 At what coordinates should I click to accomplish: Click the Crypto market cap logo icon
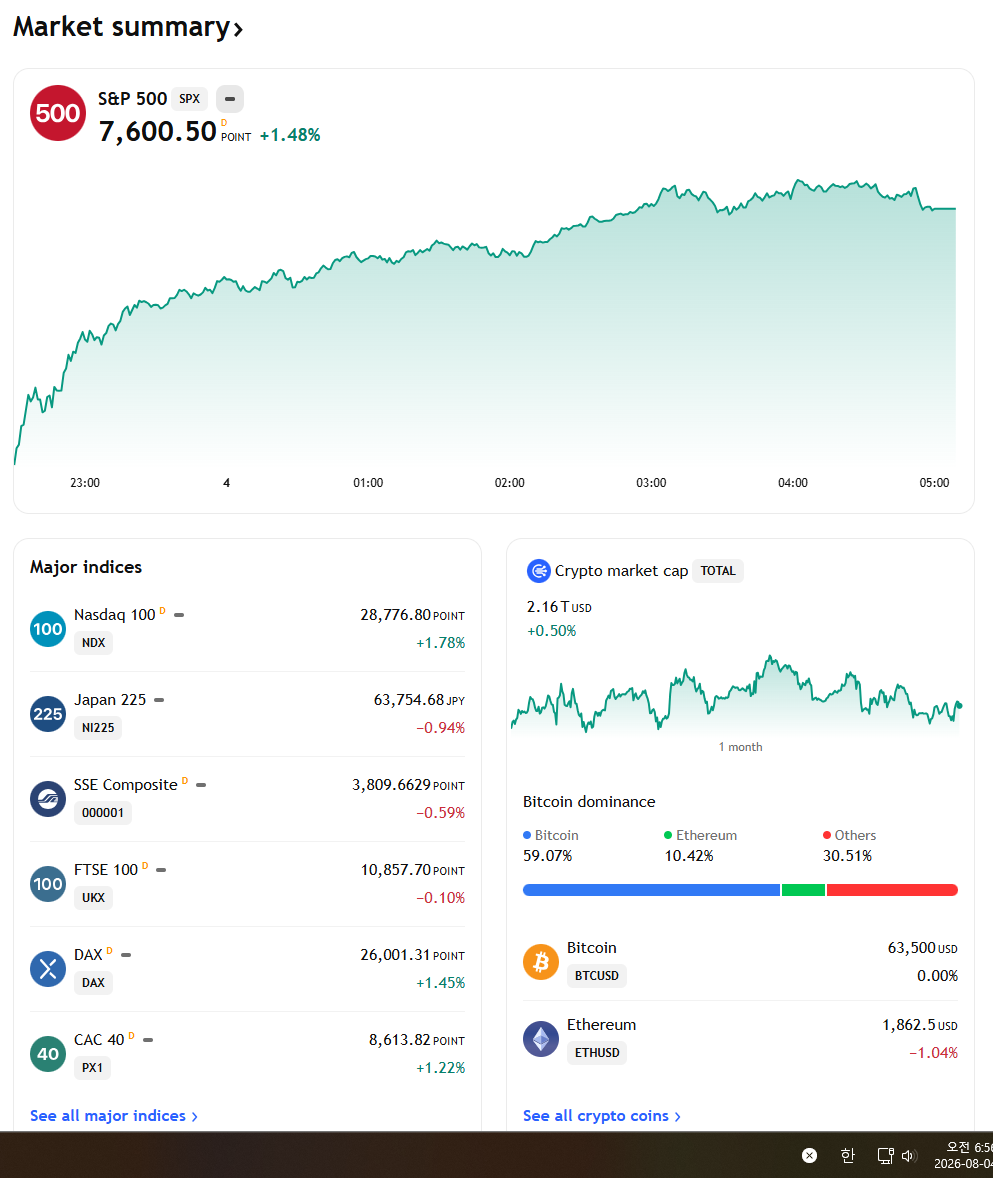539,571
